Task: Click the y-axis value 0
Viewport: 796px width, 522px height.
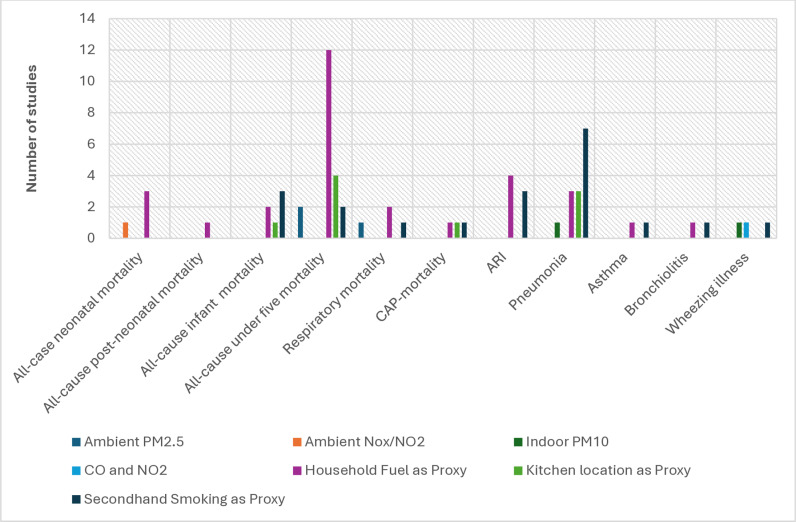Action: tap(91, 238)
